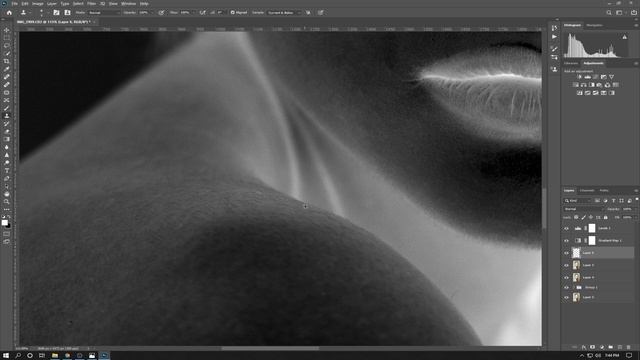640x360 pixels.
Task: Open the tool preset picker arrow
Action: tap(30, 13)
